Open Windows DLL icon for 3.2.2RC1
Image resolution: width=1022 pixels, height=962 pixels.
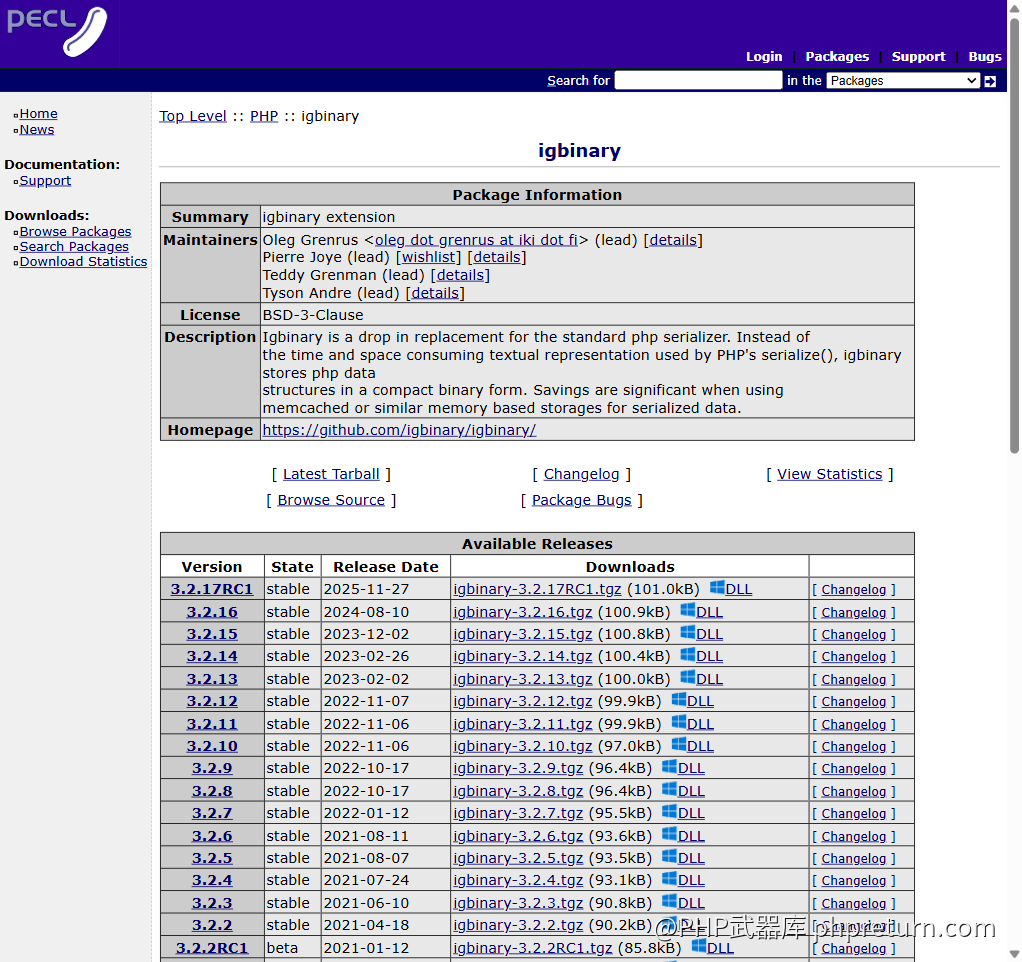(x=699, y=946)
